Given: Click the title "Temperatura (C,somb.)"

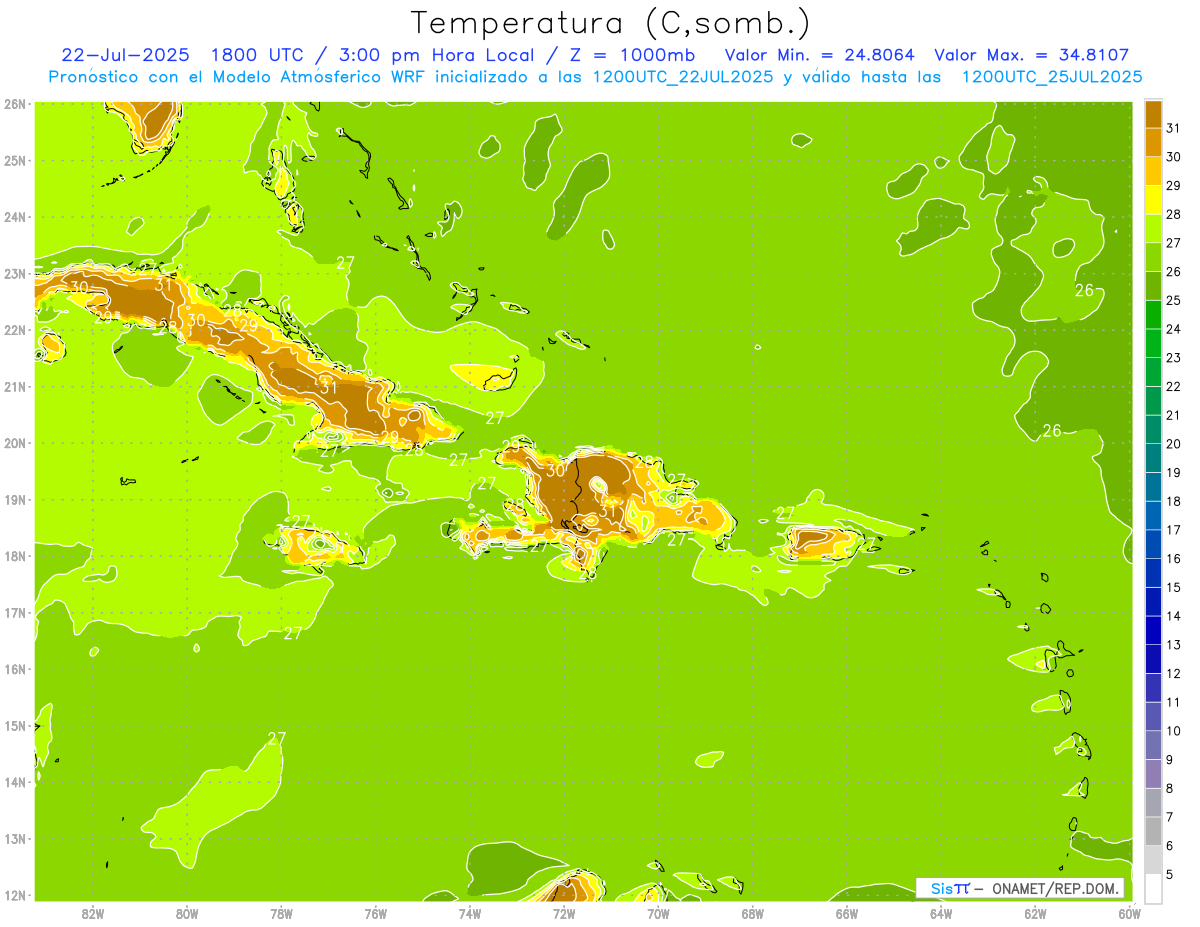Looking at the screenshot, I should [x=610, y=23].
